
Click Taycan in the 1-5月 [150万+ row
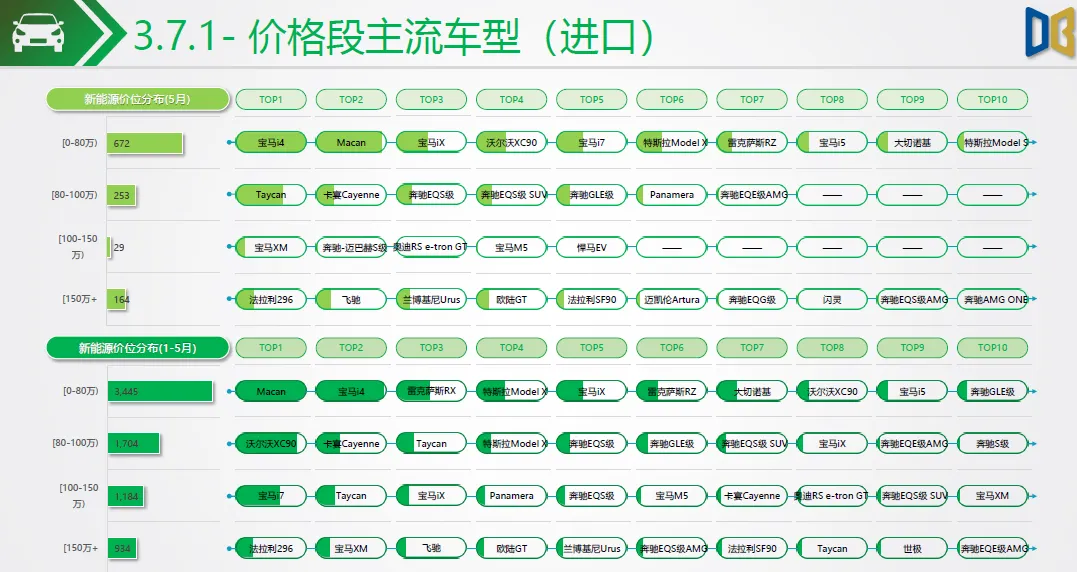coord(832,548)
